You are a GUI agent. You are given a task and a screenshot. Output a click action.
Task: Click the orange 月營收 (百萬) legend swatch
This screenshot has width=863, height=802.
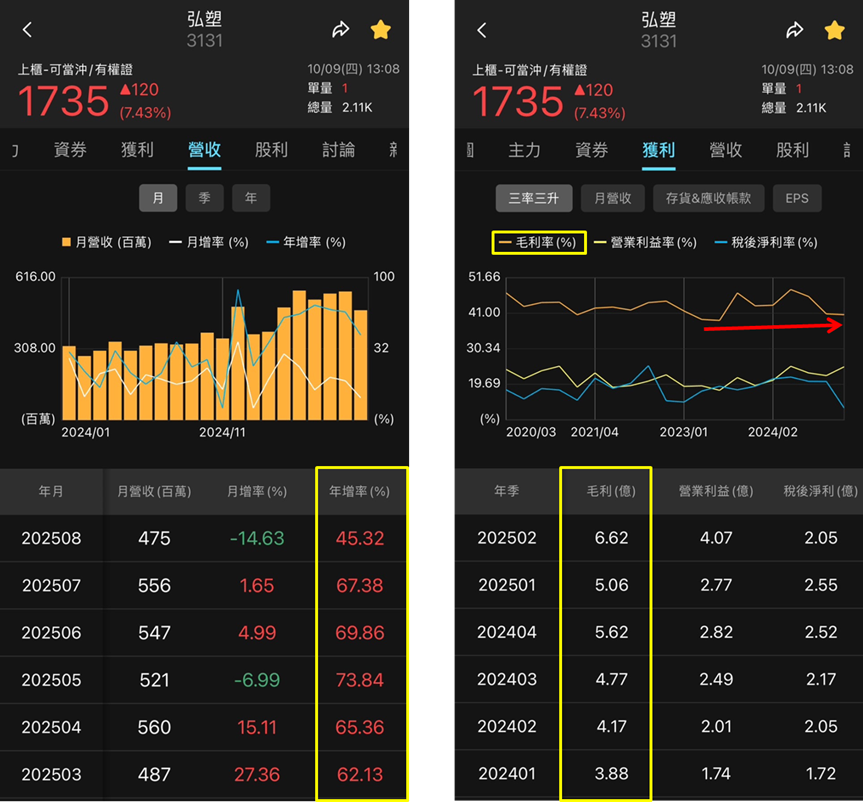[68, 242]
